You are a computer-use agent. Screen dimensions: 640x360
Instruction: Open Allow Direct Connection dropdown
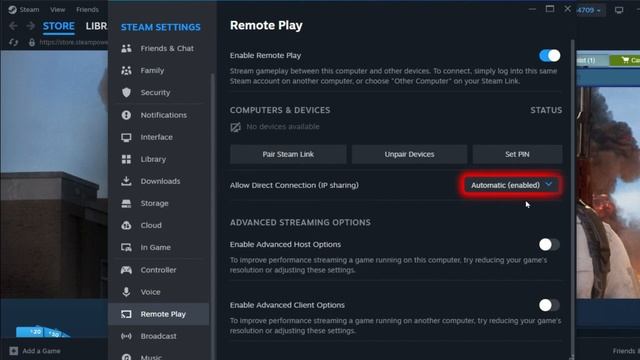(x=511, y=185)
